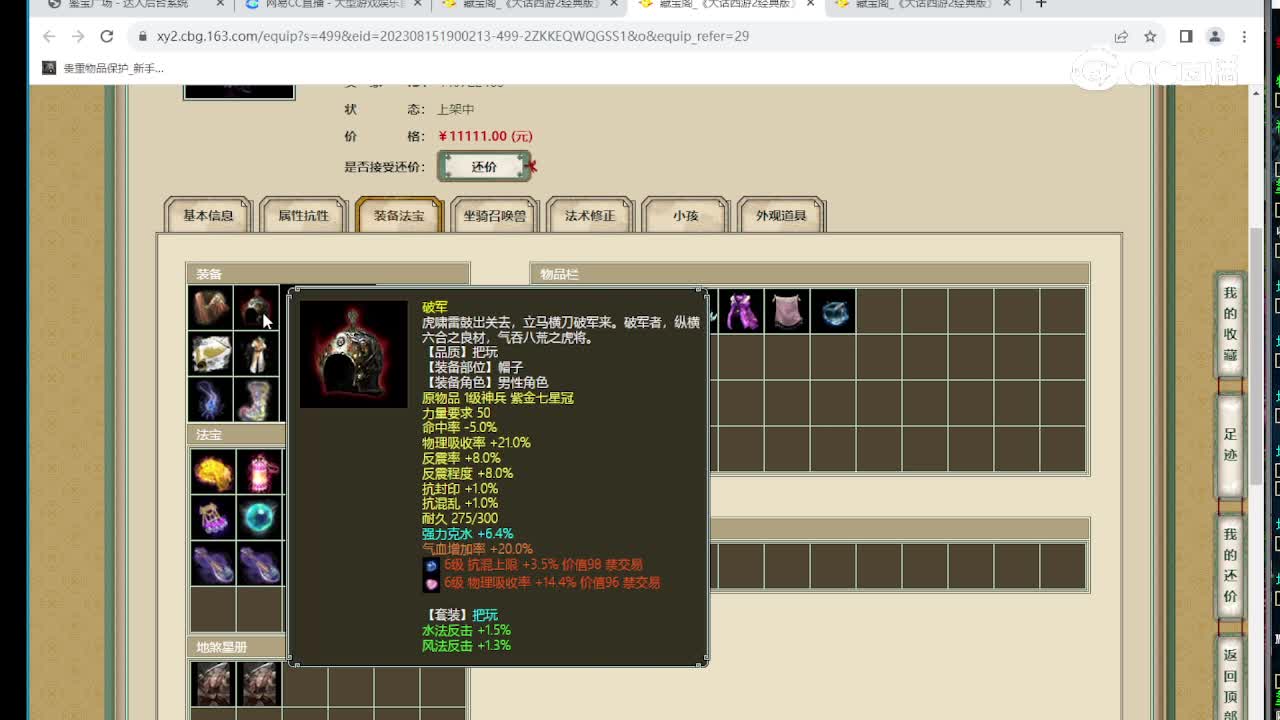Click the 上架中 status text
The width and height of the screenshot is (1280, 720).
pyautogui.click(x=455, y=109)
